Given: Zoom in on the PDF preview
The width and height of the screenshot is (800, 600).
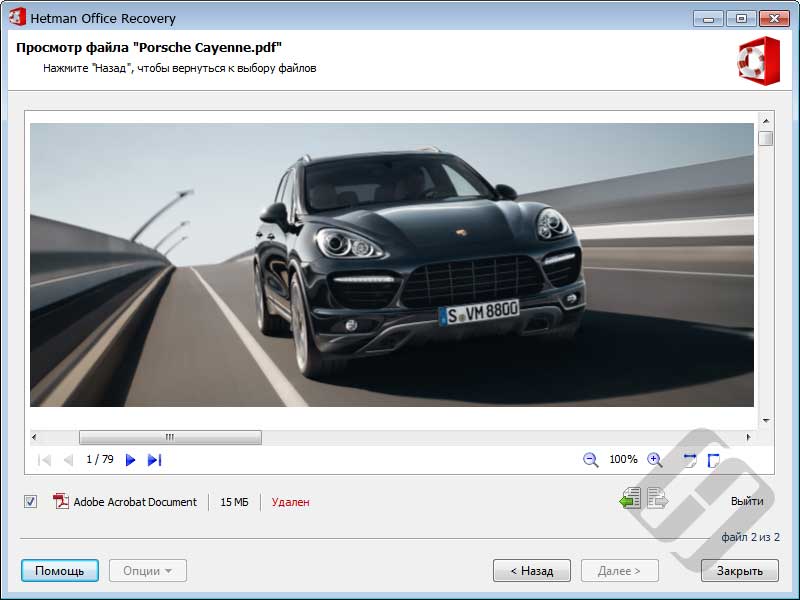Looking at the screenshot, I should pos(655,460).
